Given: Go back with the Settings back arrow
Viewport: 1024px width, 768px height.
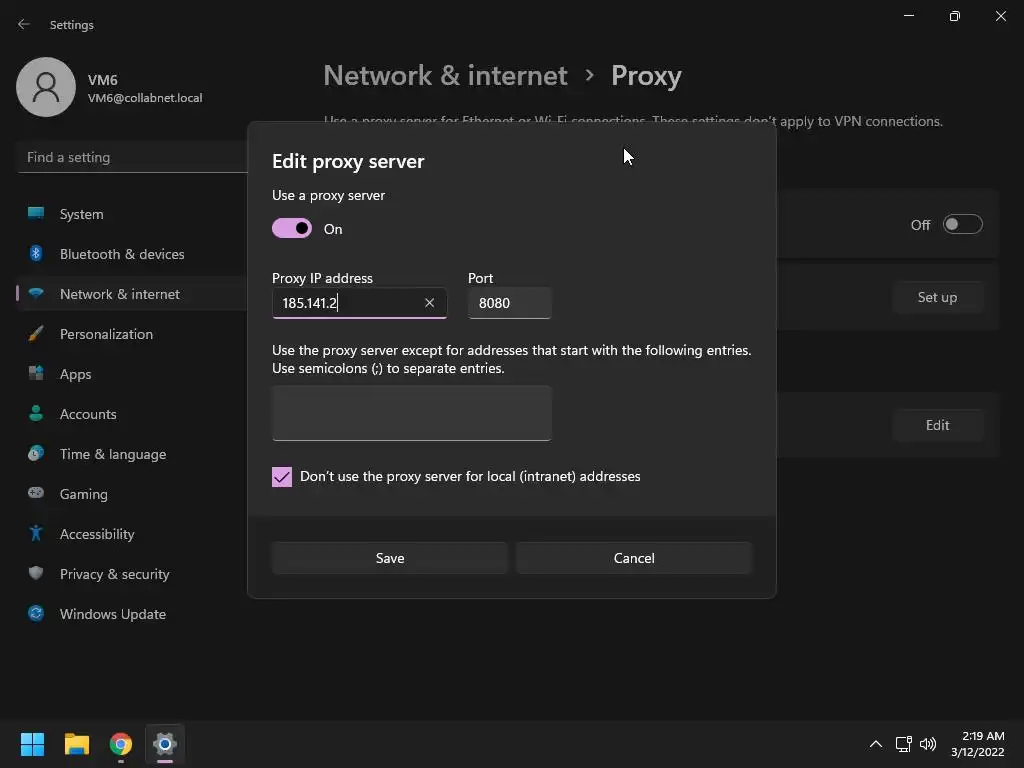Looking at the screenshot, I should pyautogui.click(x=24, y=24).
